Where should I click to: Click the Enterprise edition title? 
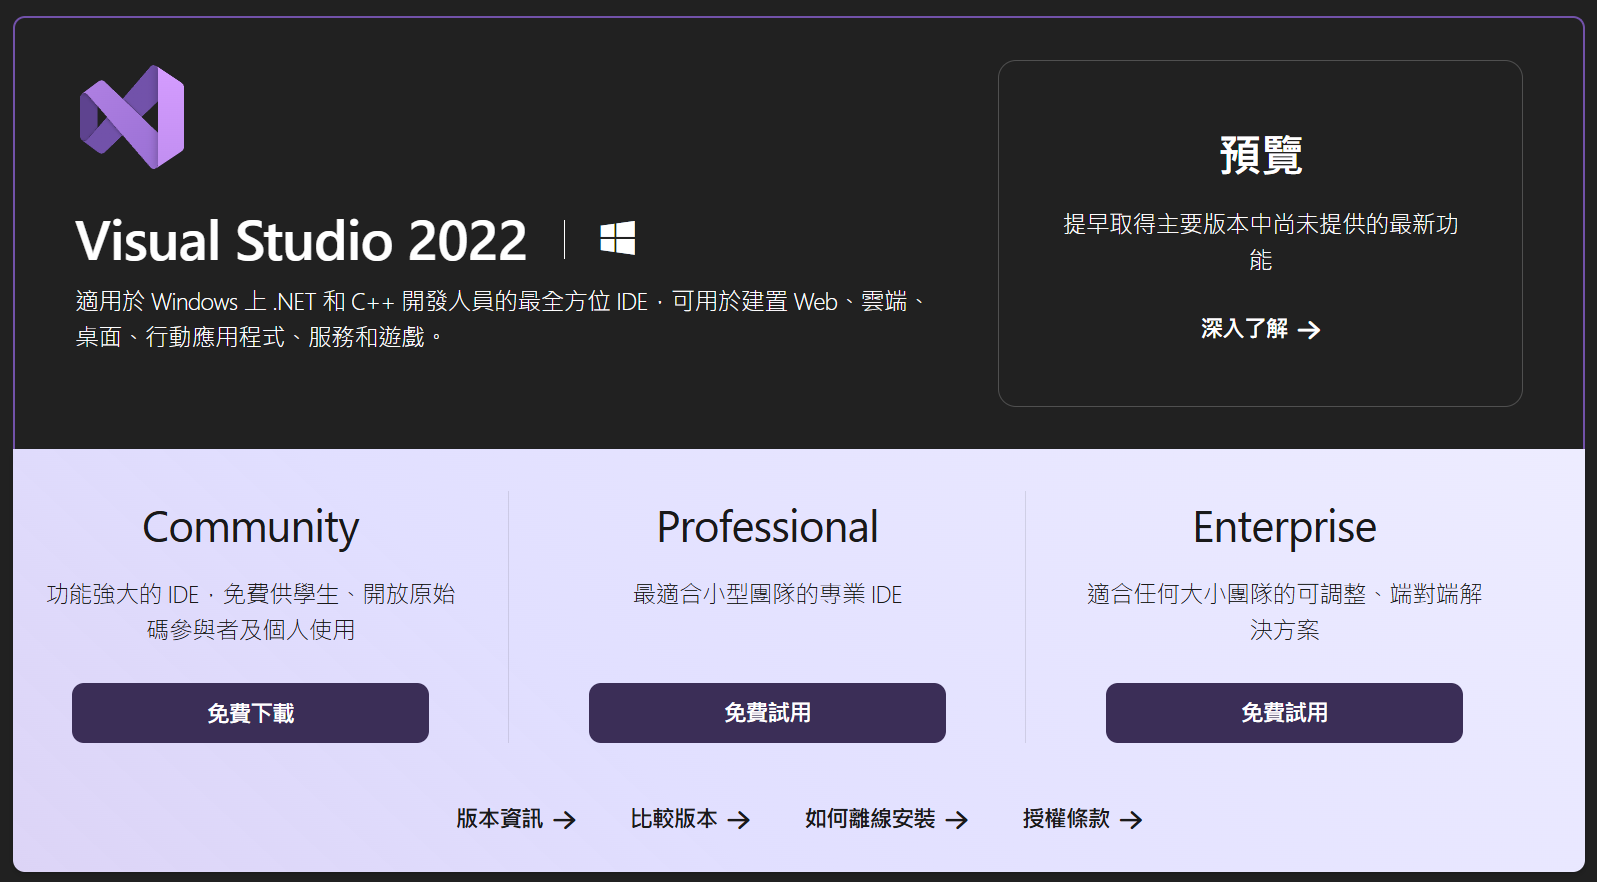(1284, 528)
